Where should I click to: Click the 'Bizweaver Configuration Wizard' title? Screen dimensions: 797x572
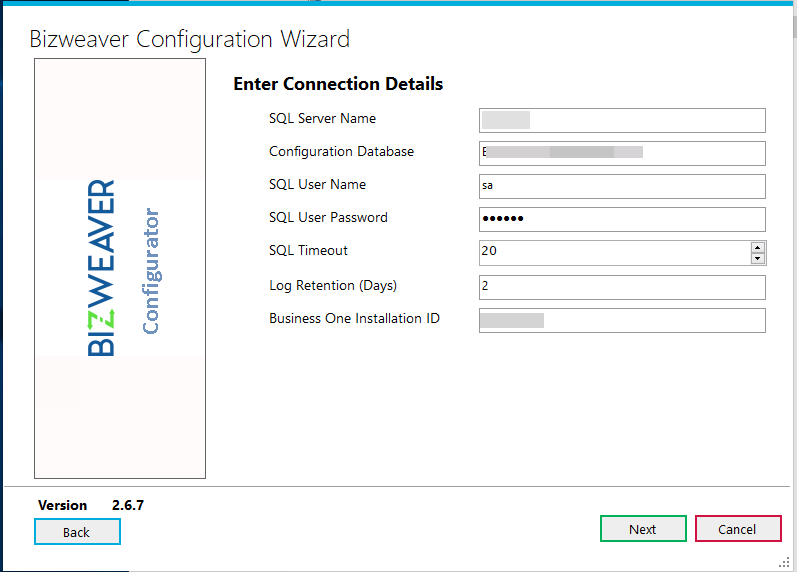tap(190, 40)
